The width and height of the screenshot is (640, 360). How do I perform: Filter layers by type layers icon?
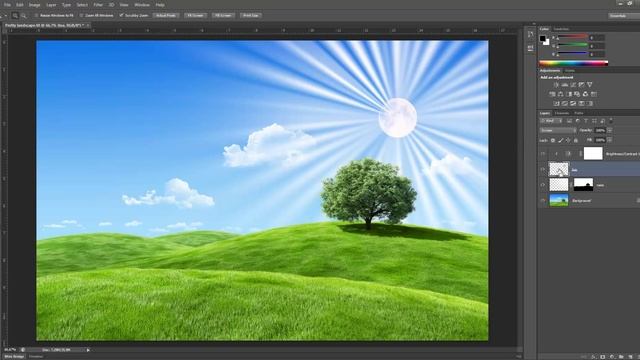586,121
